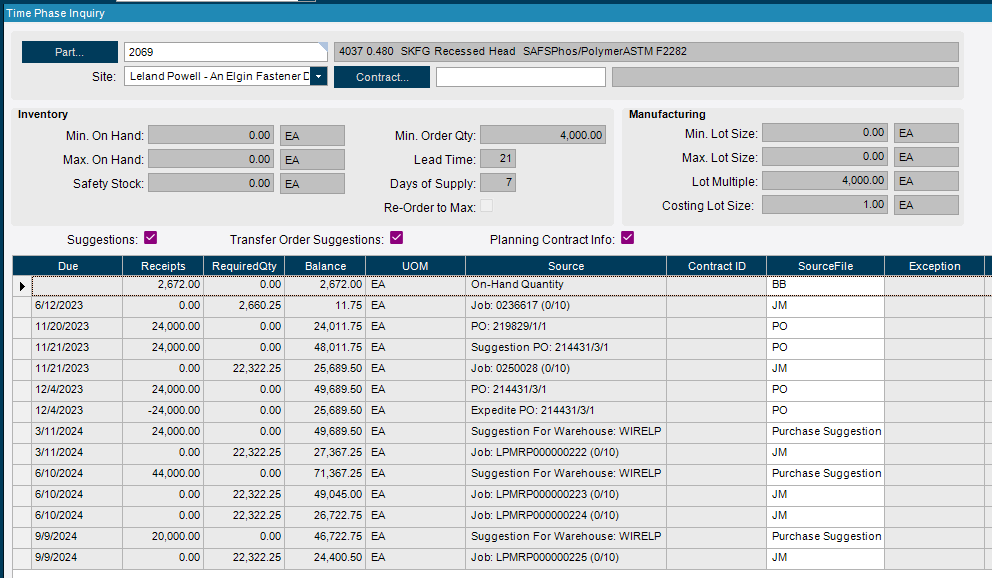Click the Costing Lot Size value 1.00
Image resolution: width=992 pixels, height=578 pixels.
click(x=825, y=205)
